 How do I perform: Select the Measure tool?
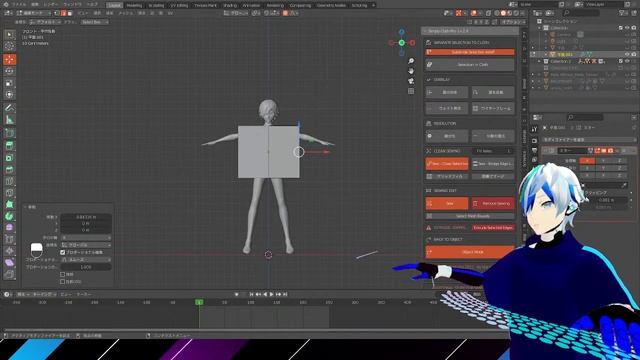point(9,120)
